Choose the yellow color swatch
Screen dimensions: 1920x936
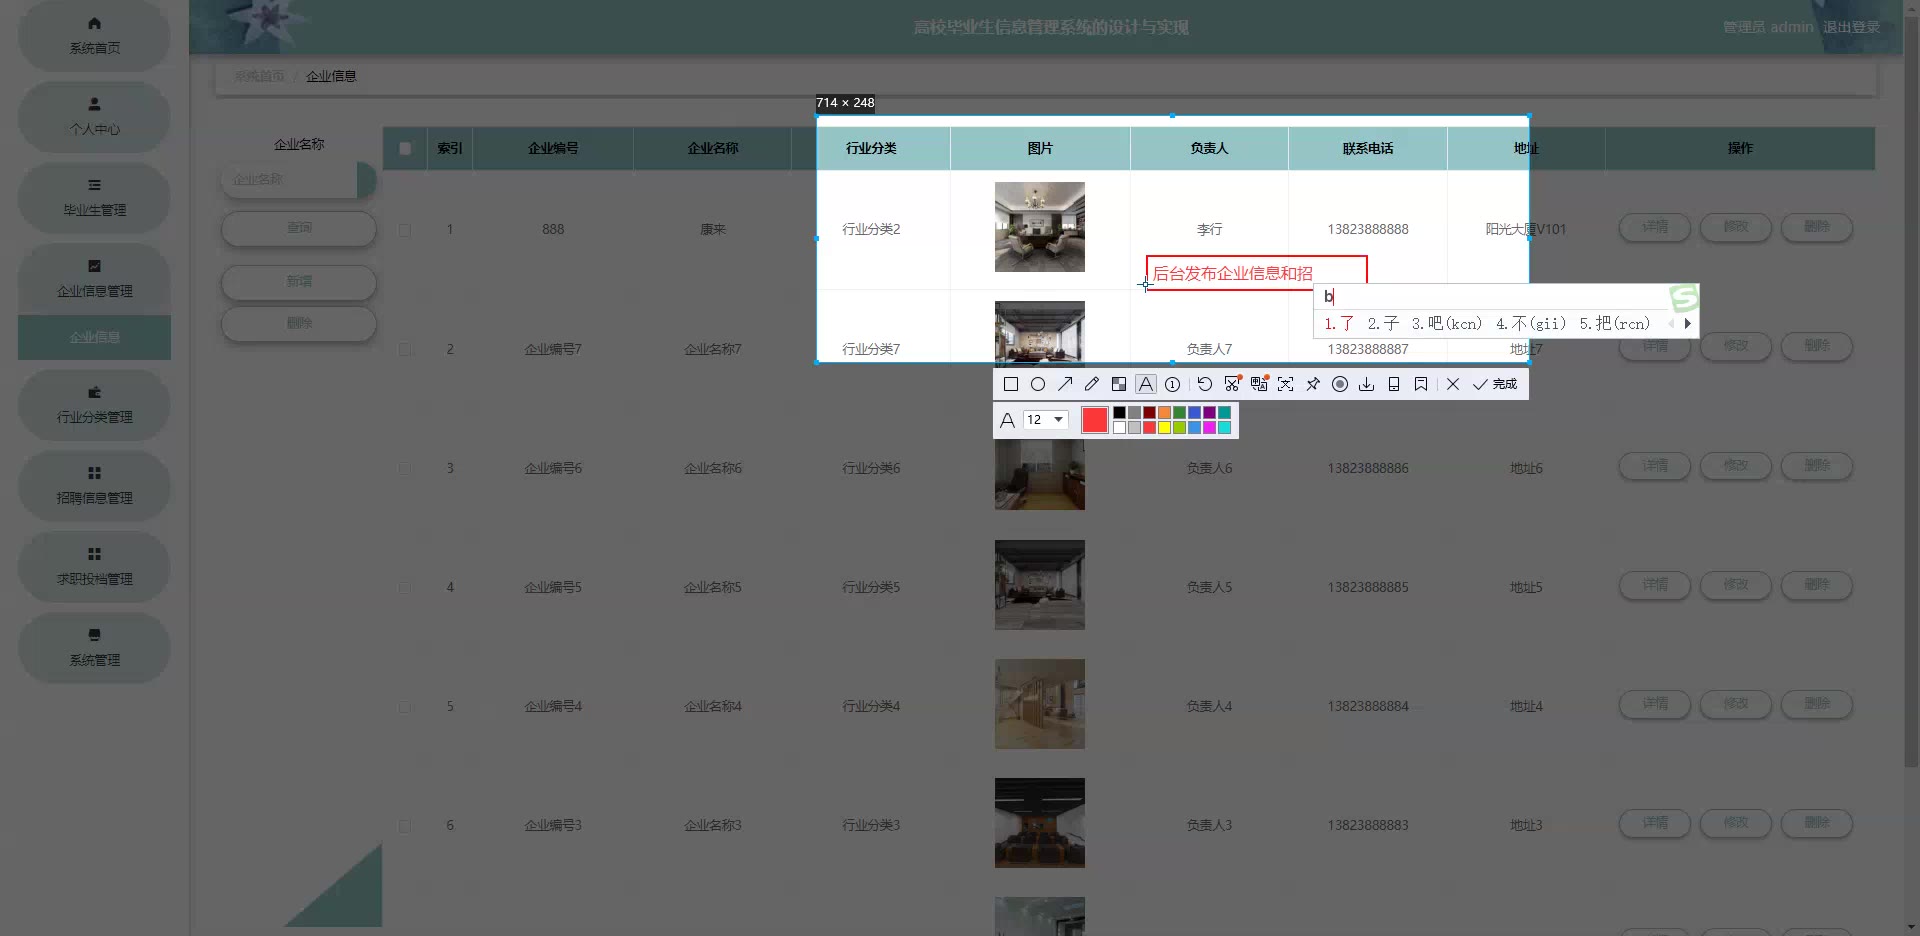click(1164, 428)
